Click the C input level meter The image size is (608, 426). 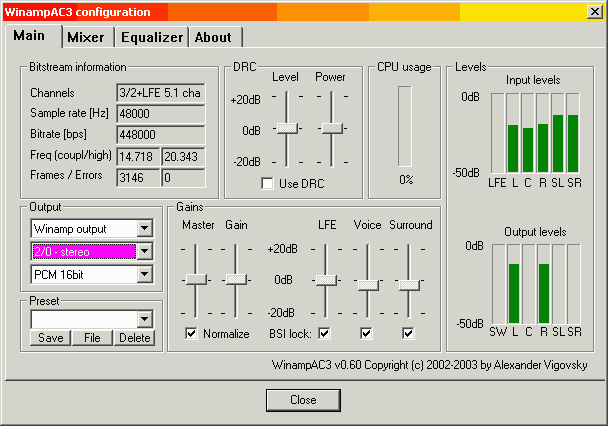click(528, 133)
